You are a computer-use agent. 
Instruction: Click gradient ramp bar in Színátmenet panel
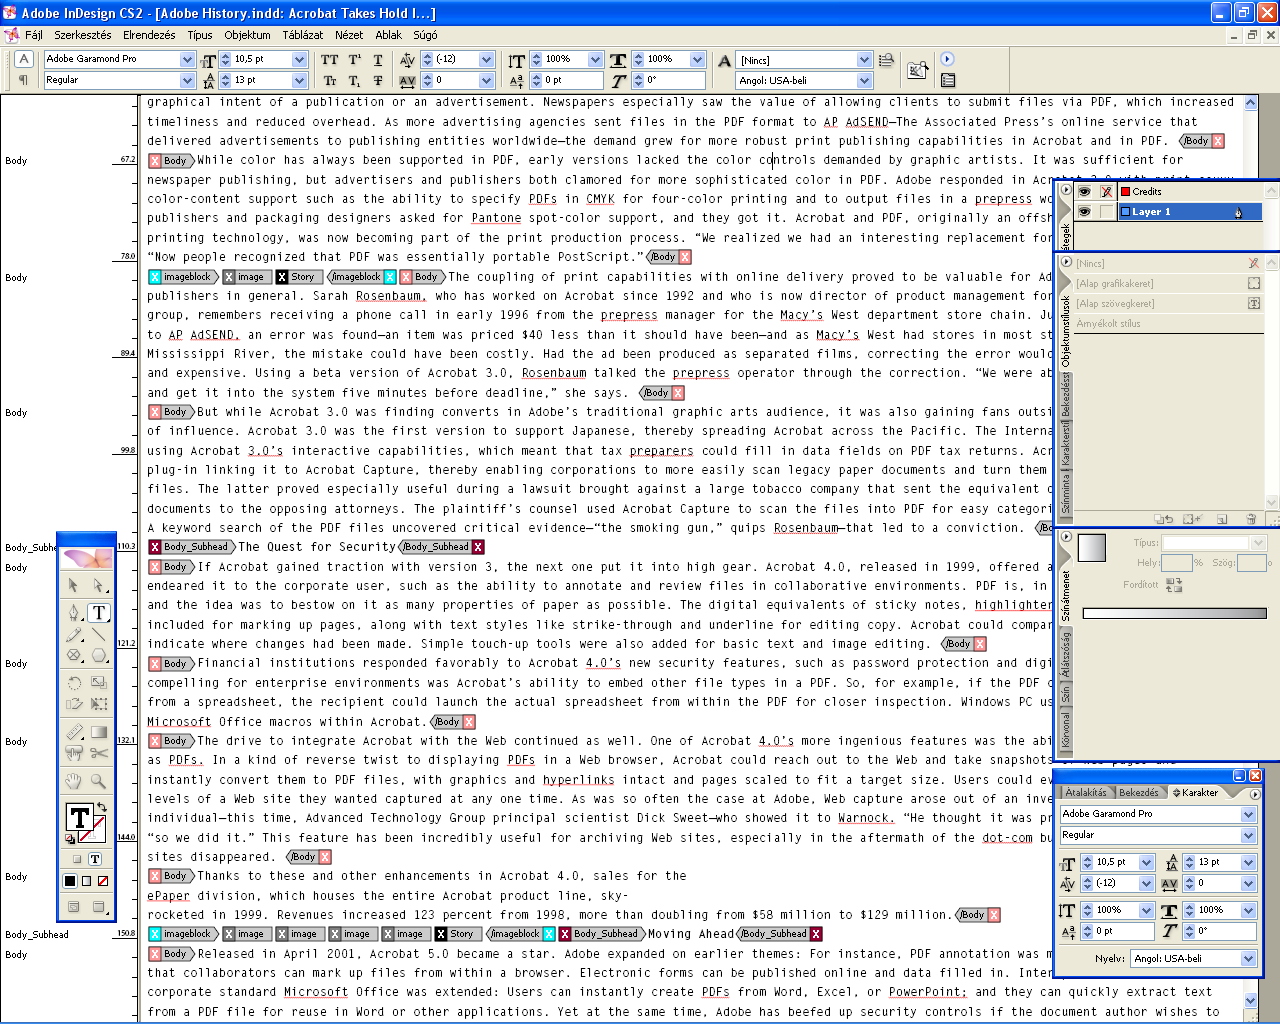tap(1174, 613)
